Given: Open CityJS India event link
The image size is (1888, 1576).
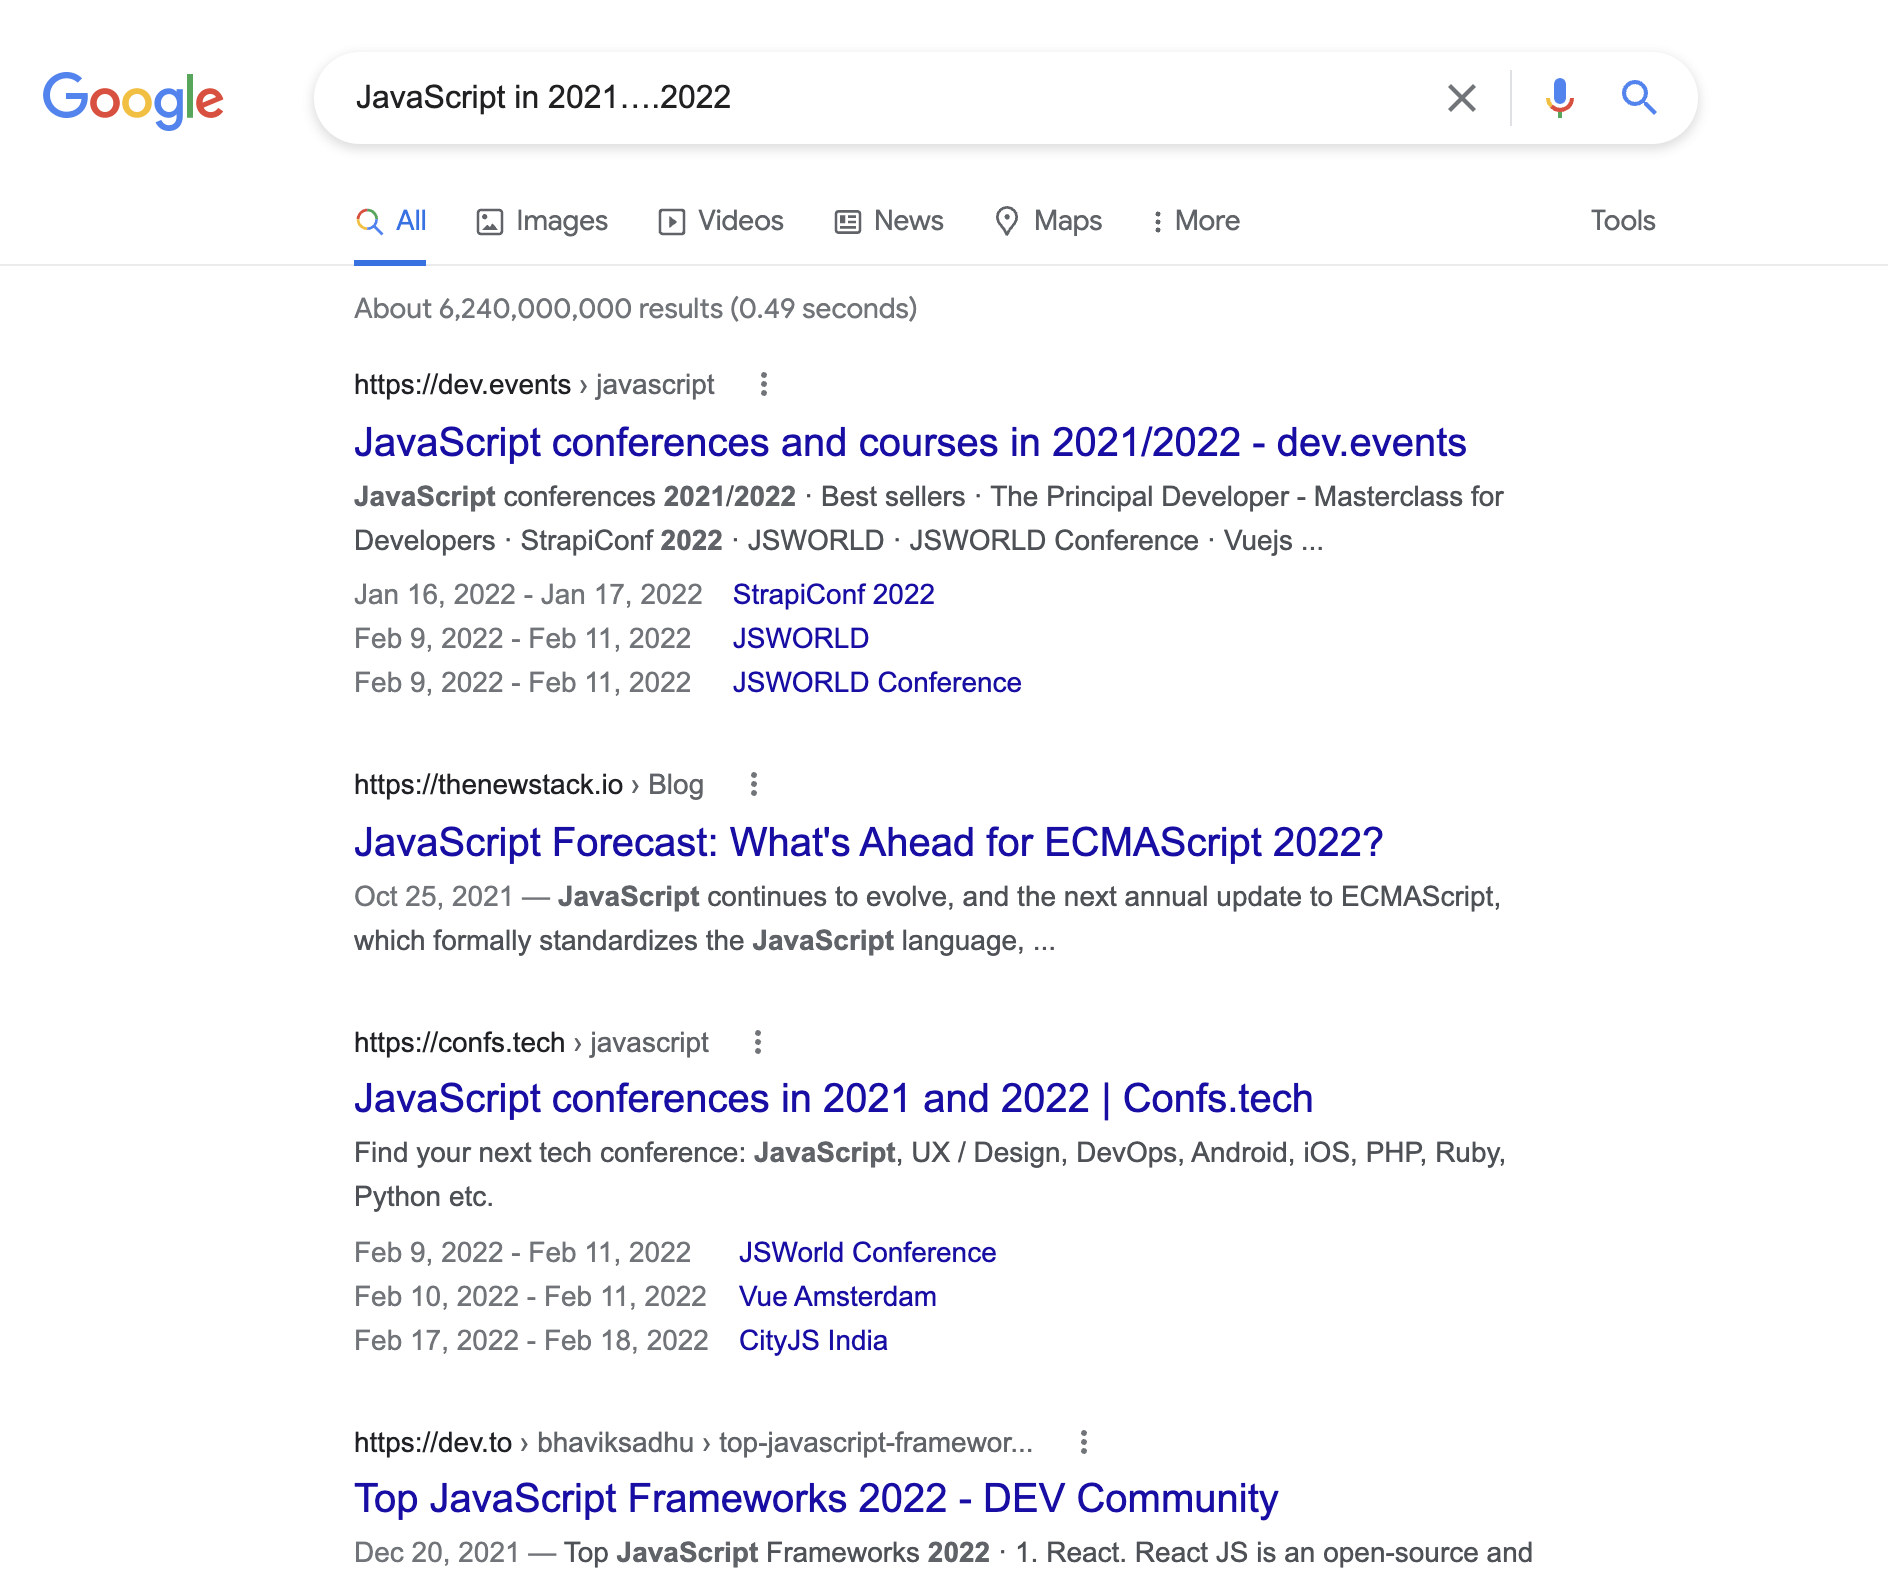Looking at the screenshot, I should 813,1341.
